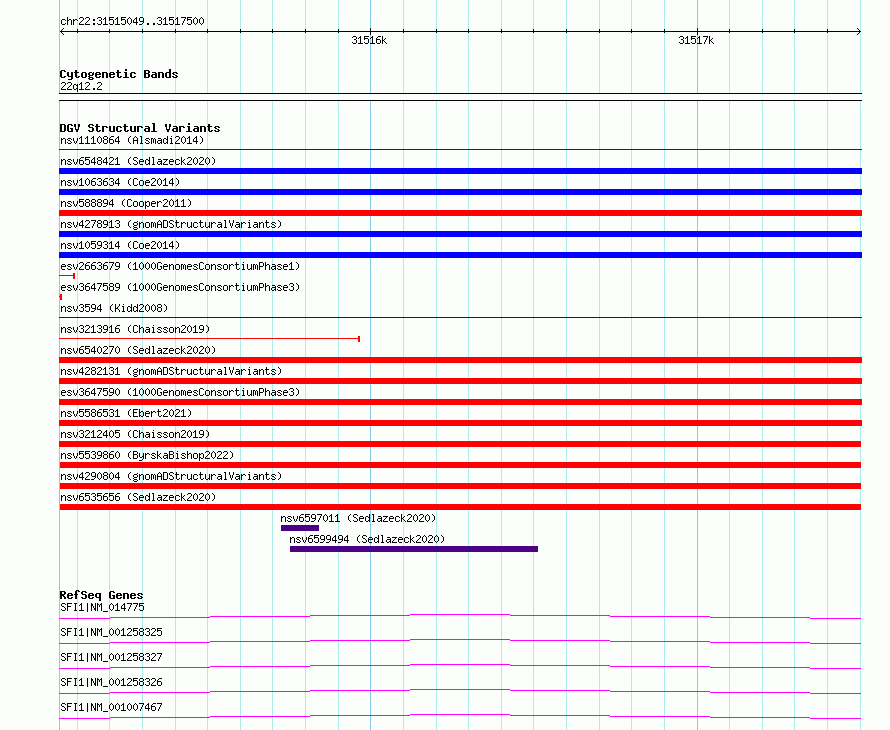Click esv2663679 (1000GenomesConsortiumPhase1) label
The image size is (890, 730).
180,266
